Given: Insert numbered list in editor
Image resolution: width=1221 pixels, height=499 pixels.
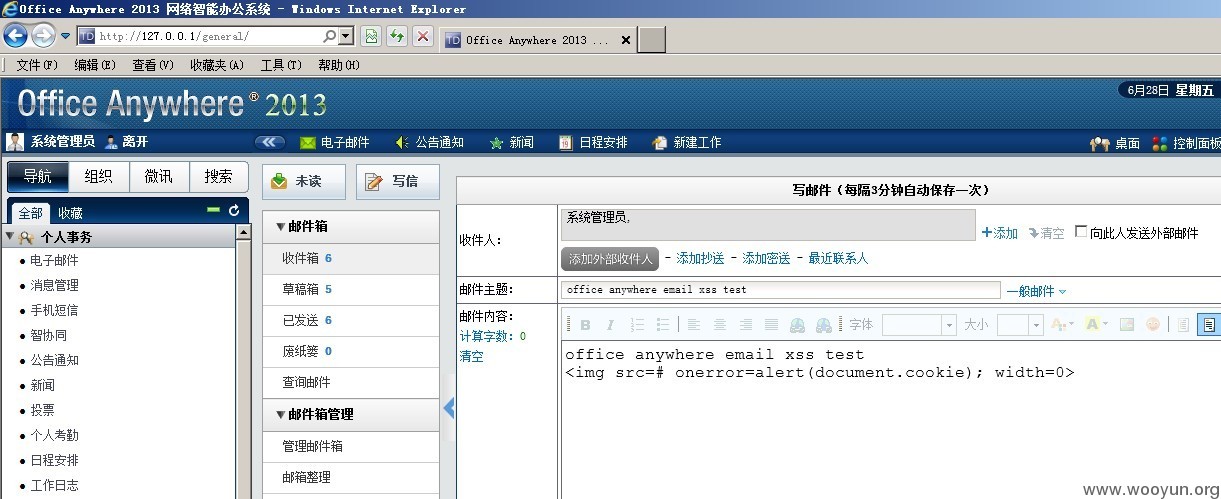Looking at the screenshot, I should point(638,325).
